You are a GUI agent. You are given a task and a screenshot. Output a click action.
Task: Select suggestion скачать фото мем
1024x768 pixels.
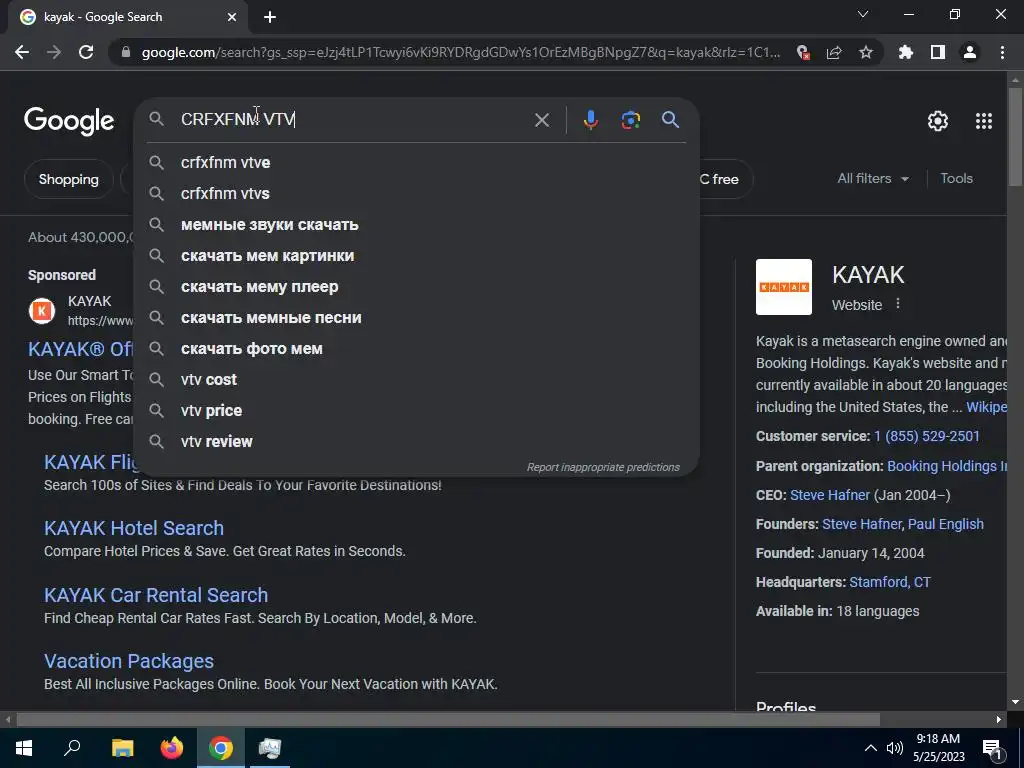click(x=417, y=349)
